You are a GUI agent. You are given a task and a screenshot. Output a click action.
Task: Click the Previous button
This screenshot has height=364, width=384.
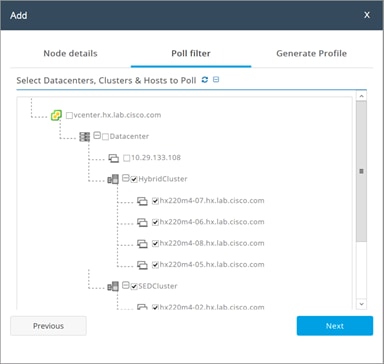(48, 326)
